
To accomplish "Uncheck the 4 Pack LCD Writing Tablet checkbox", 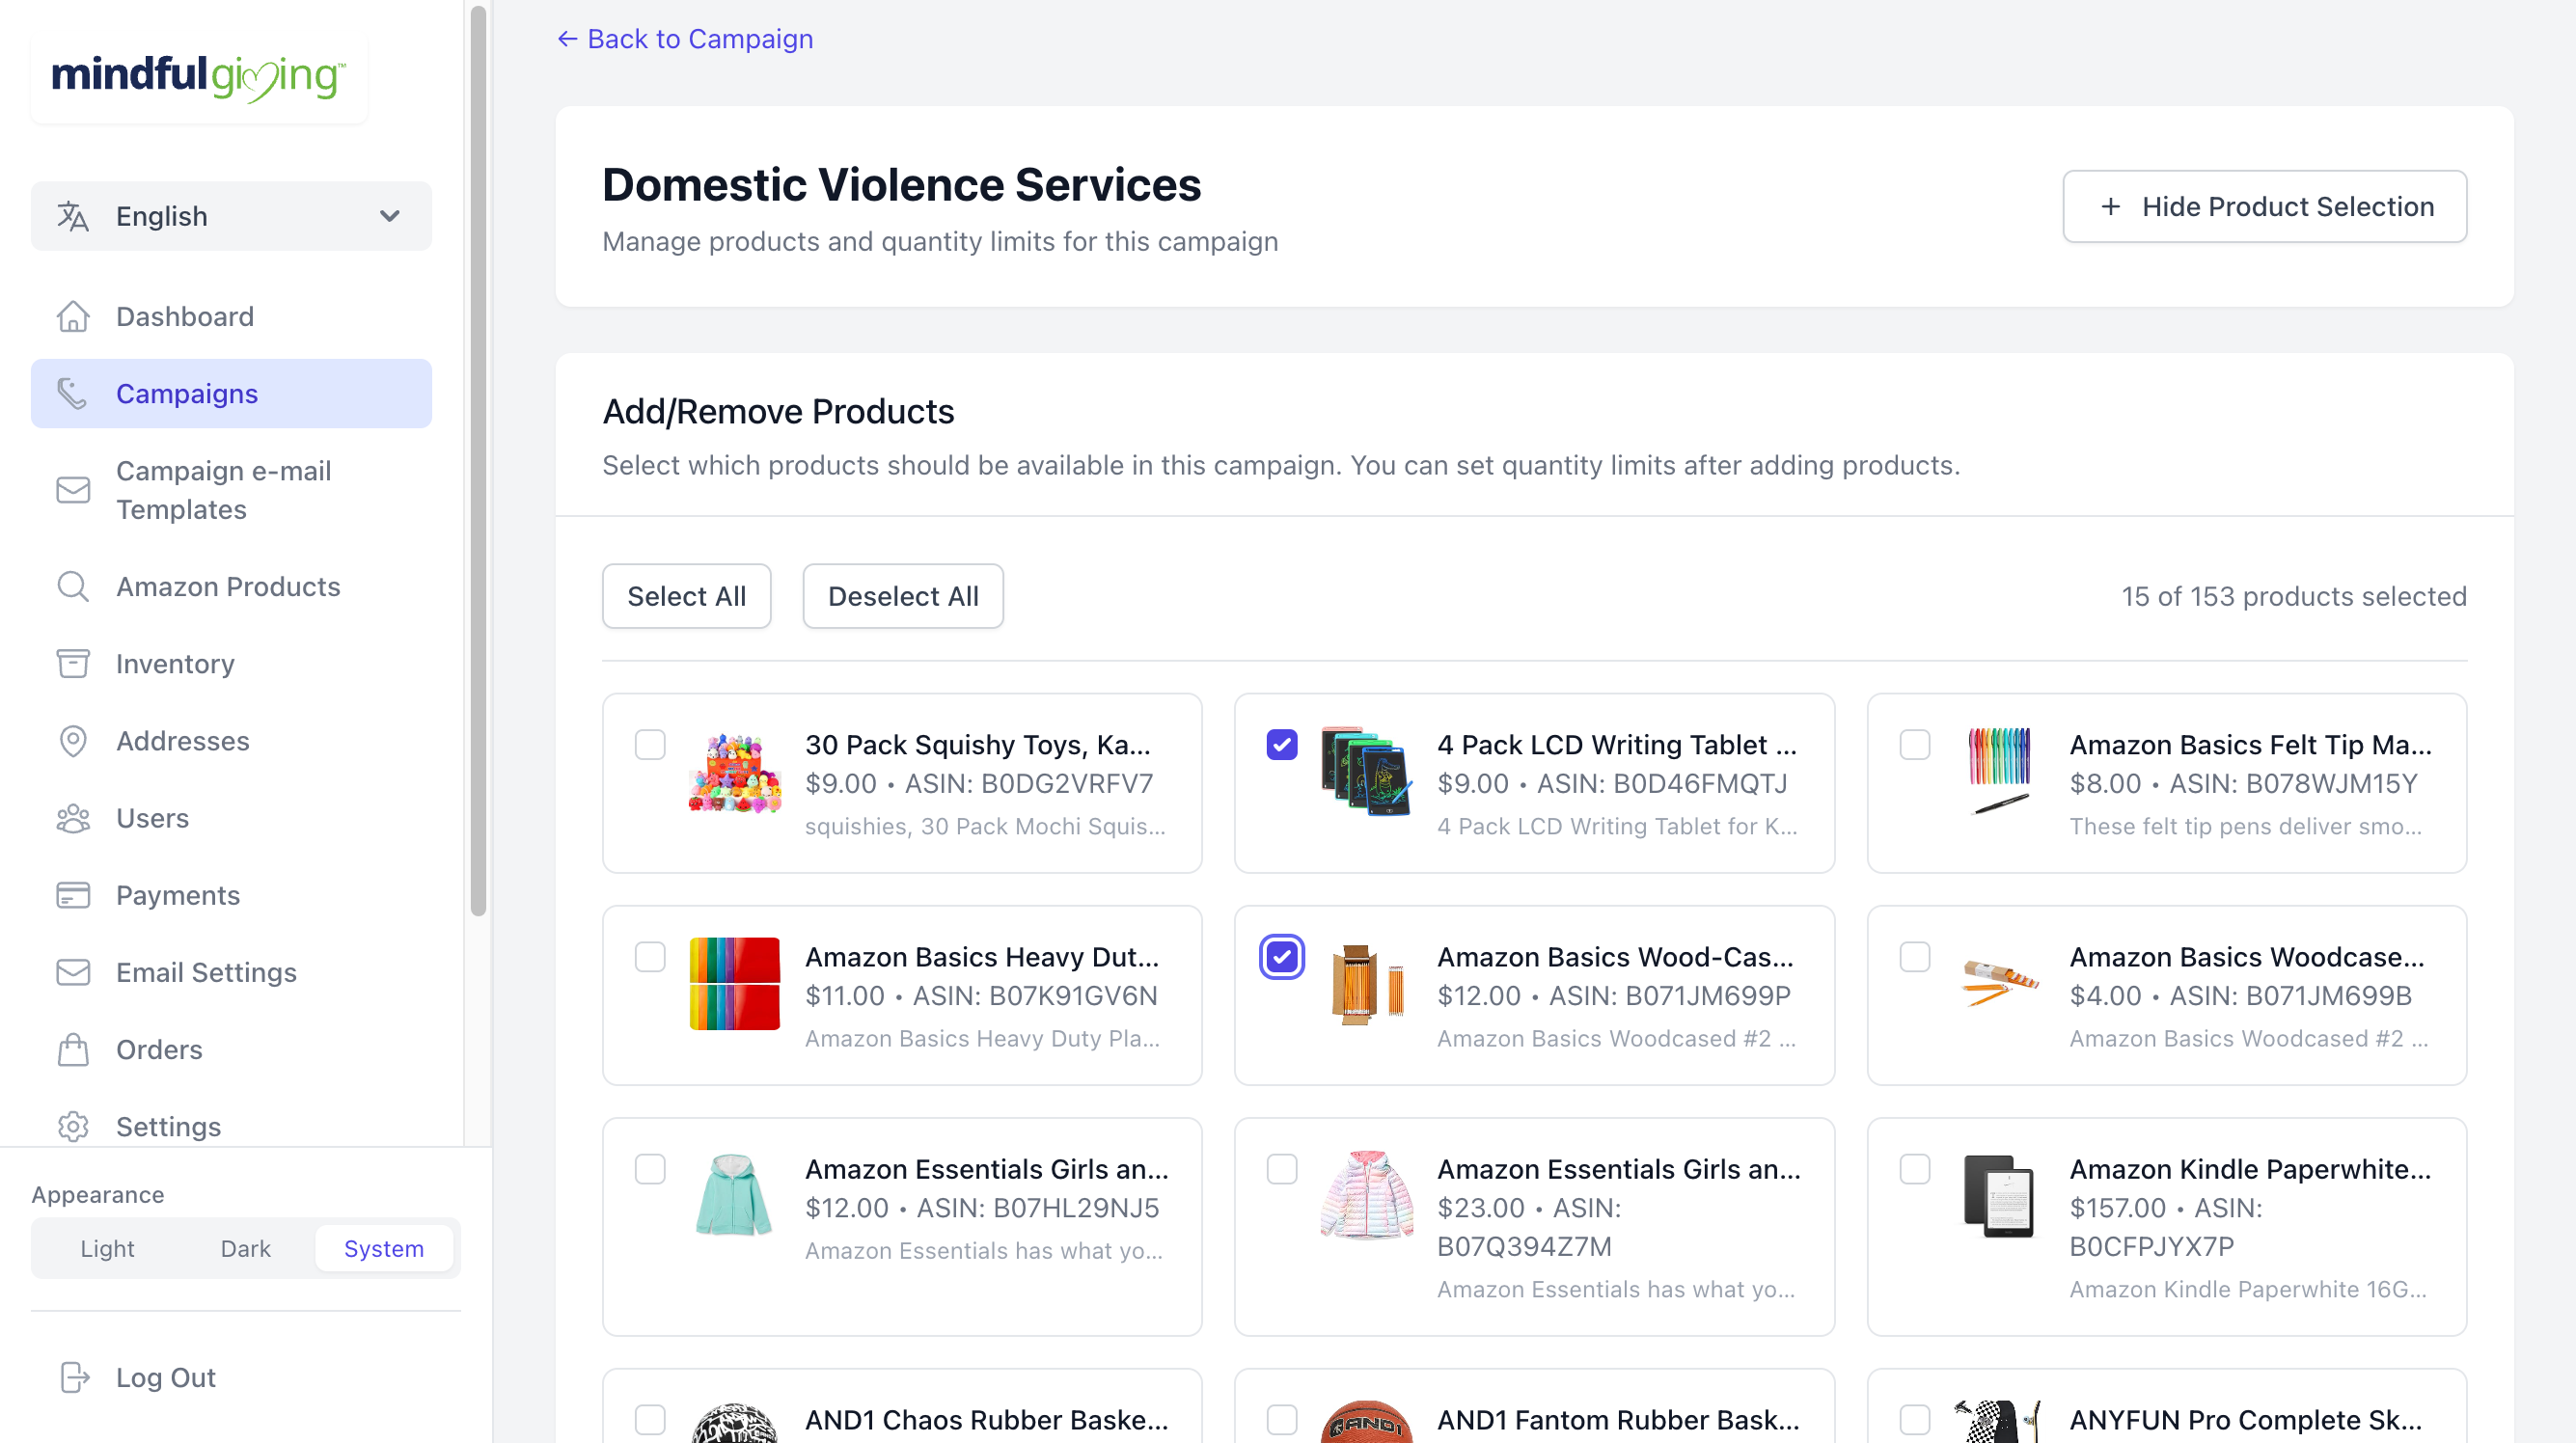I will click(1281, 745).
